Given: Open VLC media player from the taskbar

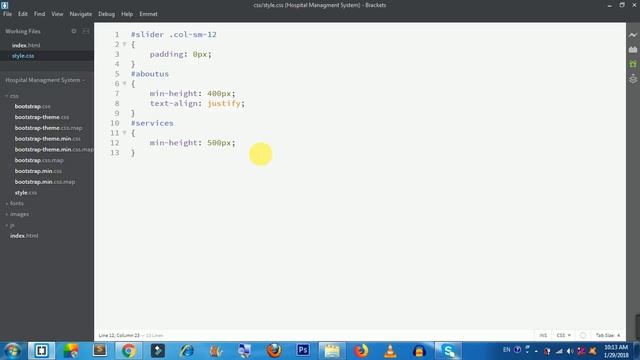Looking at the screenshot, I should point(390,351).
